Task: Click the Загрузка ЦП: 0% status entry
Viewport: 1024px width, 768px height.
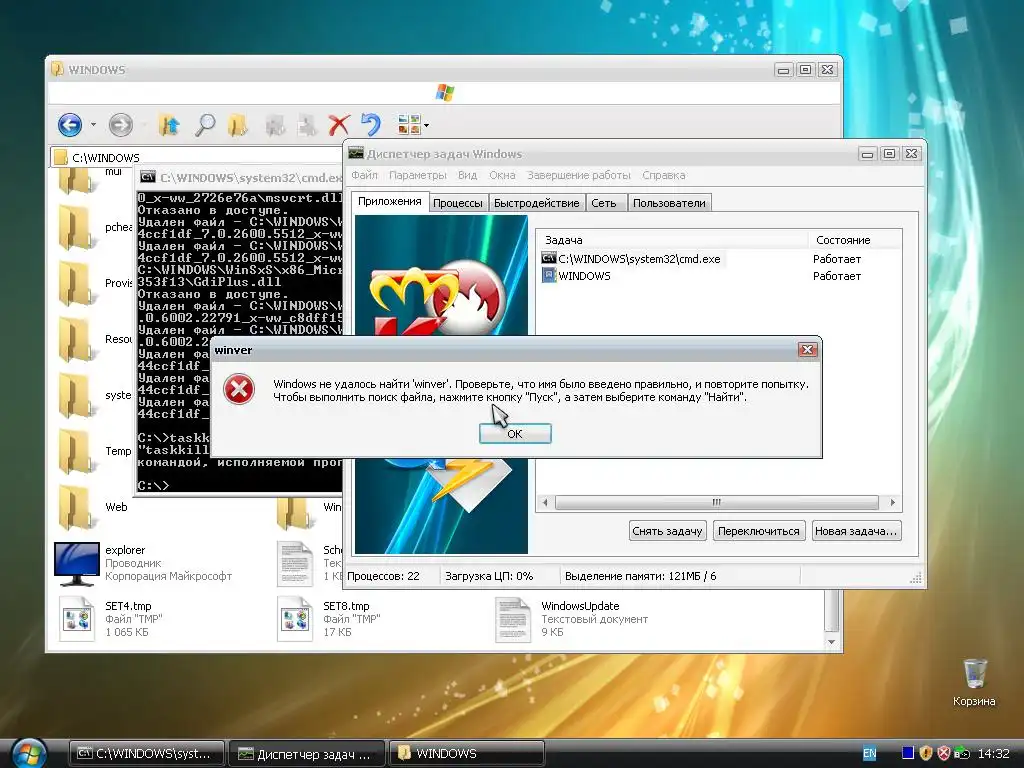Action: pyautogui.click(x=489, y=576)
